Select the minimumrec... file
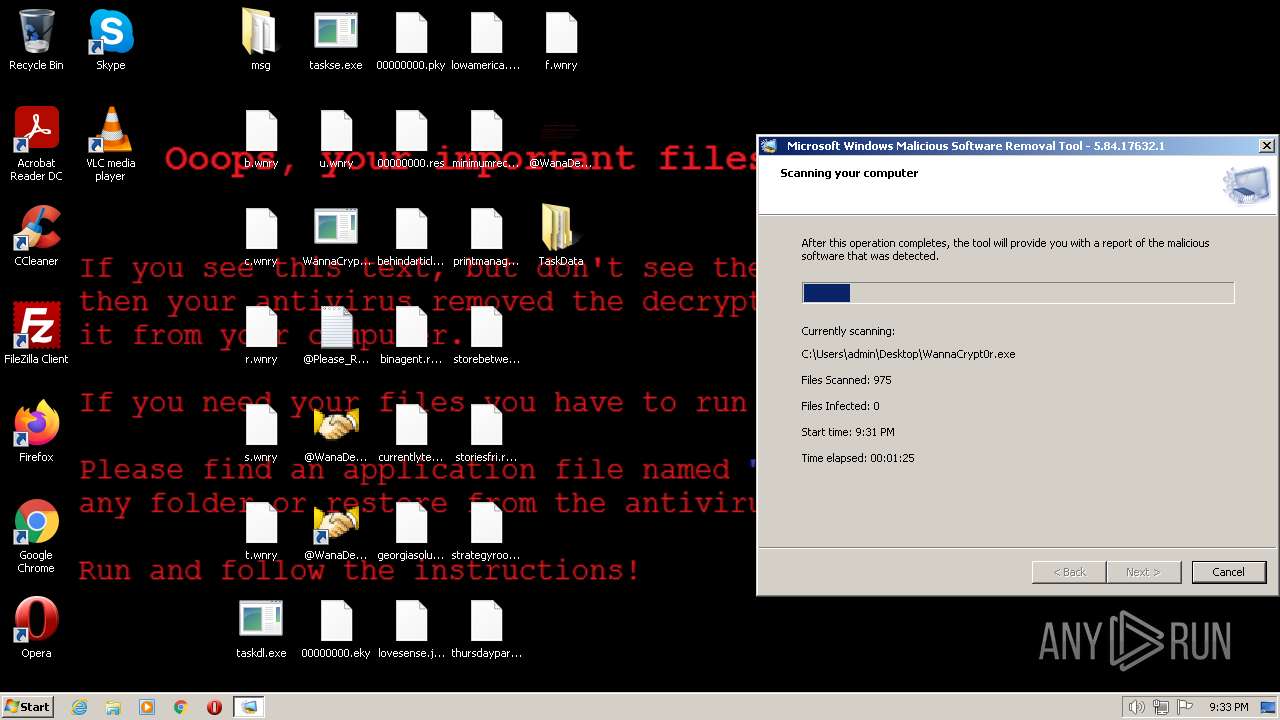 tap(486, 138)
